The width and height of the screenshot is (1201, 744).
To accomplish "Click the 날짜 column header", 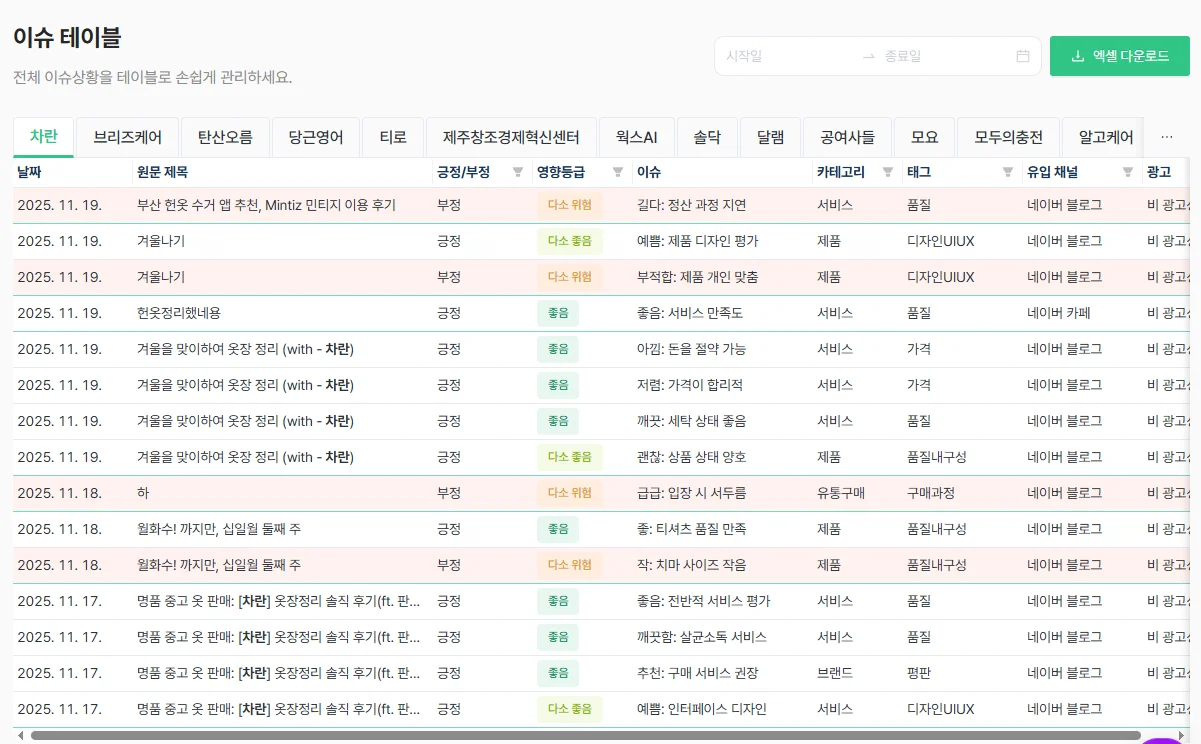I will coord(70,172).
